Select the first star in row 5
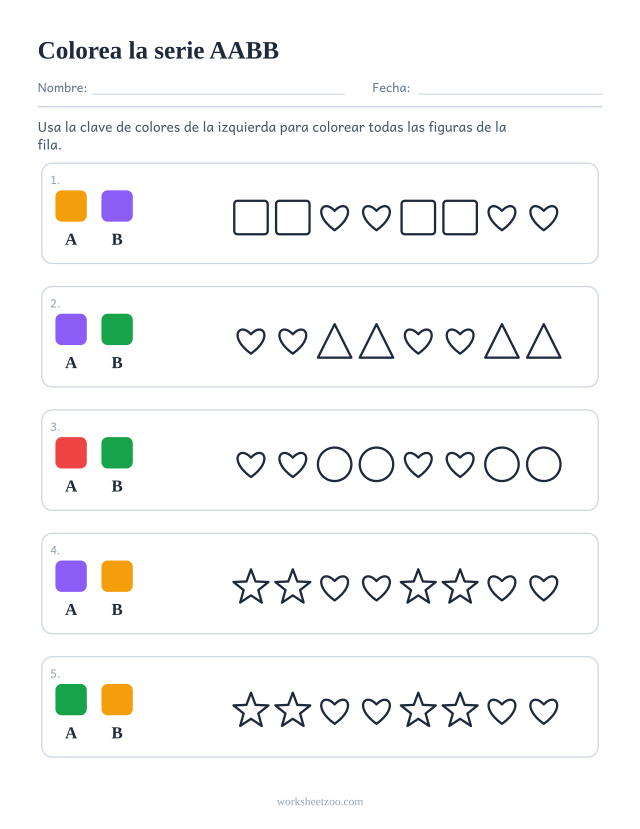This screenshot has width=640, height=829. point(251,710)
